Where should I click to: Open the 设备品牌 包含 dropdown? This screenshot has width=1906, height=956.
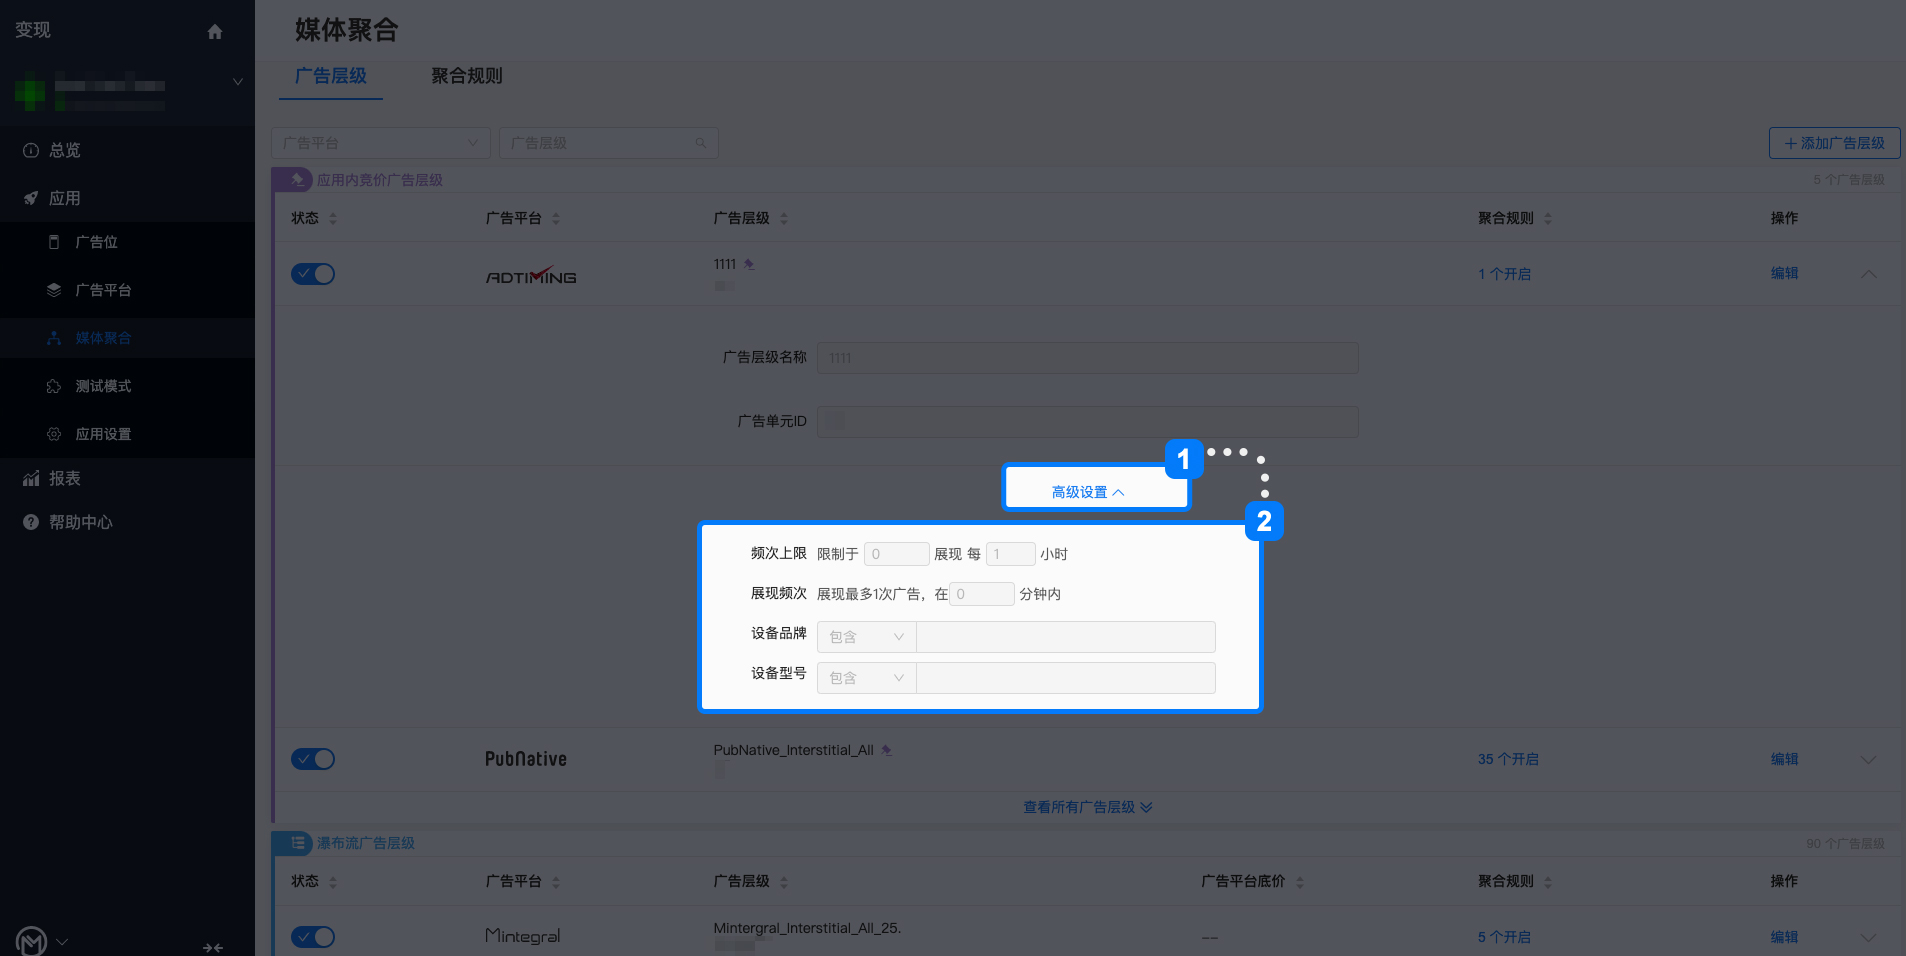pos(866,637)
